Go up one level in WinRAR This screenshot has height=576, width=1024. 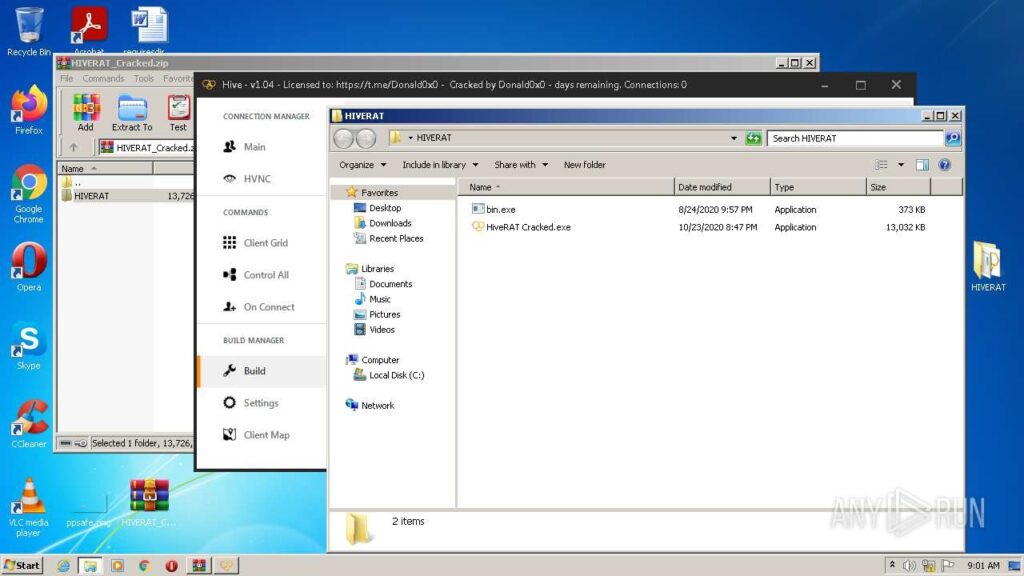click(x=73, y=148)
